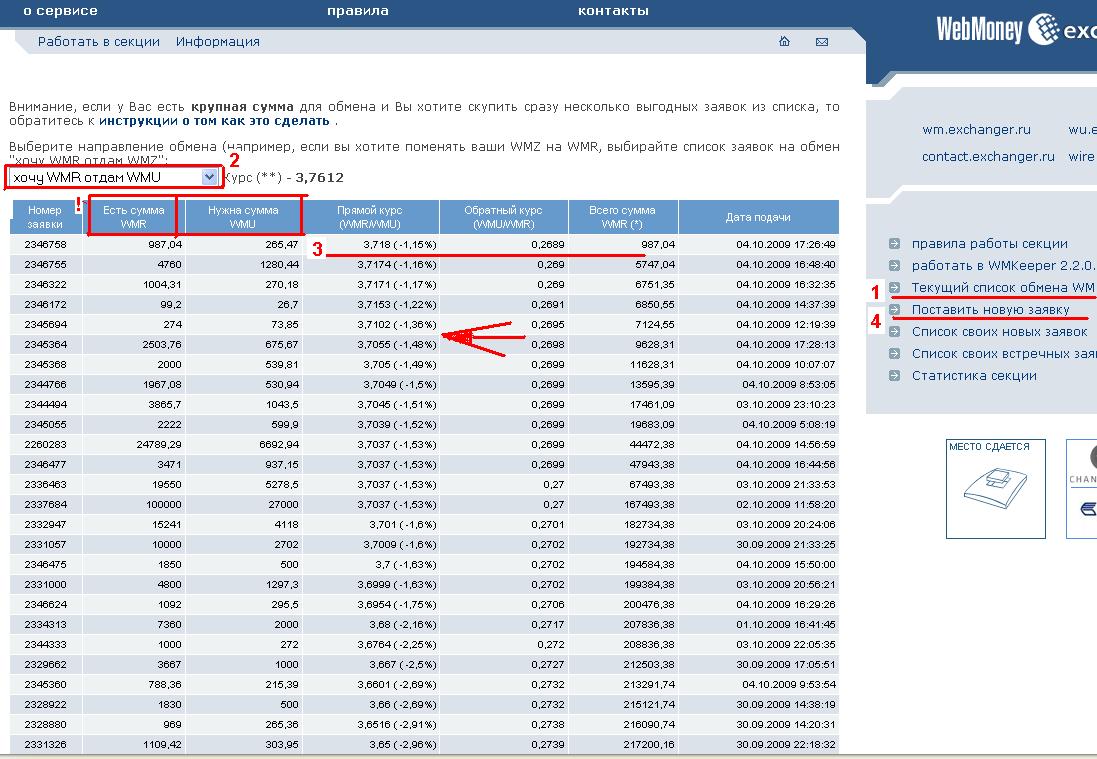Click order number 2346322

45,285
